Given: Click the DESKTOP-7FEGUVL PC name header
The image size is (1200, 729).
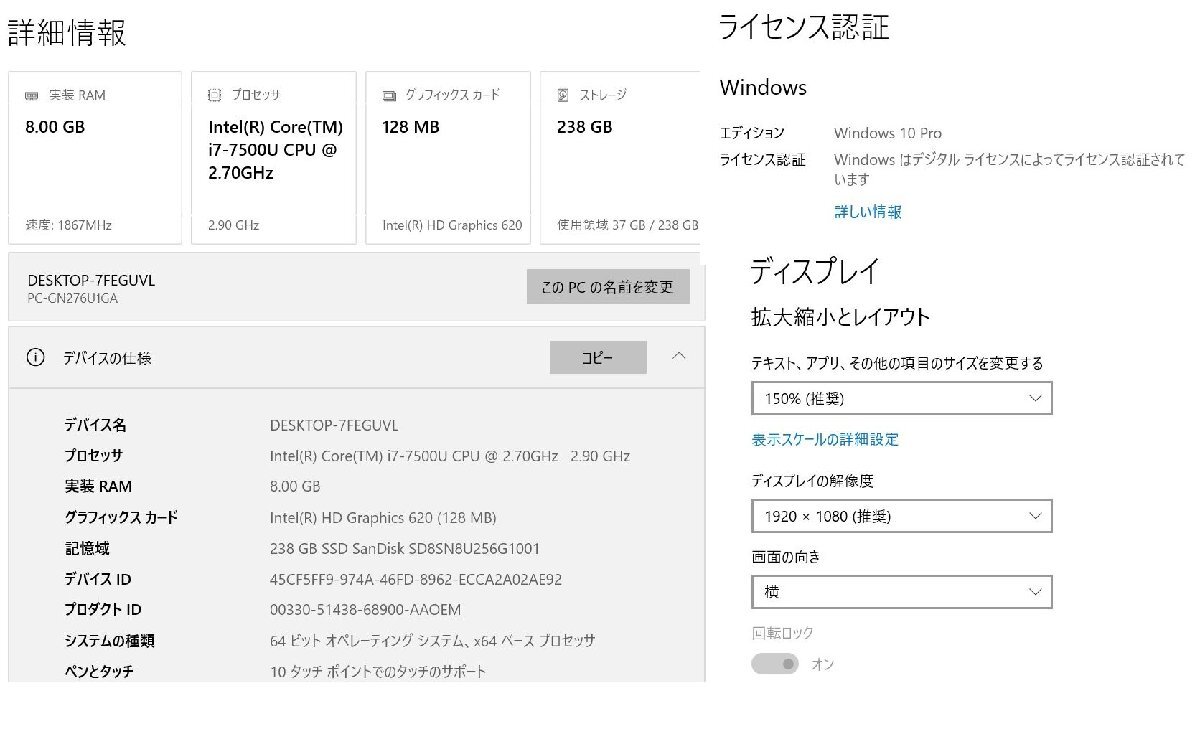Looking at the screenshot, I should pos(91,281).
